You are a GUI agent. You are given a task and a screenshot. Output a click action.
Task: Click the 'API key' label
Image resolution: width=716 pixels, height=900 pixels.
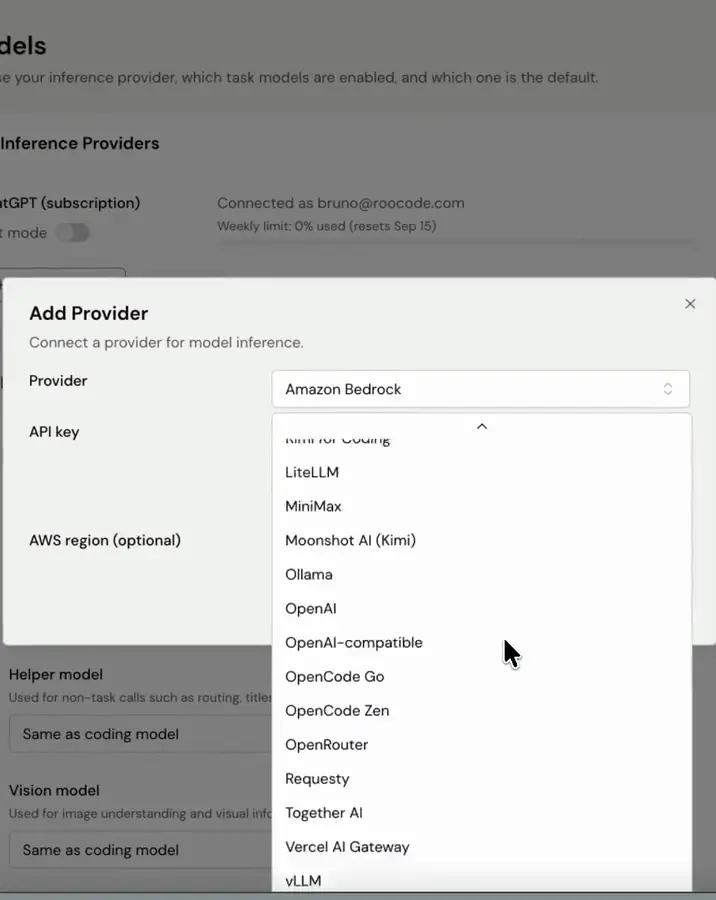54,432
